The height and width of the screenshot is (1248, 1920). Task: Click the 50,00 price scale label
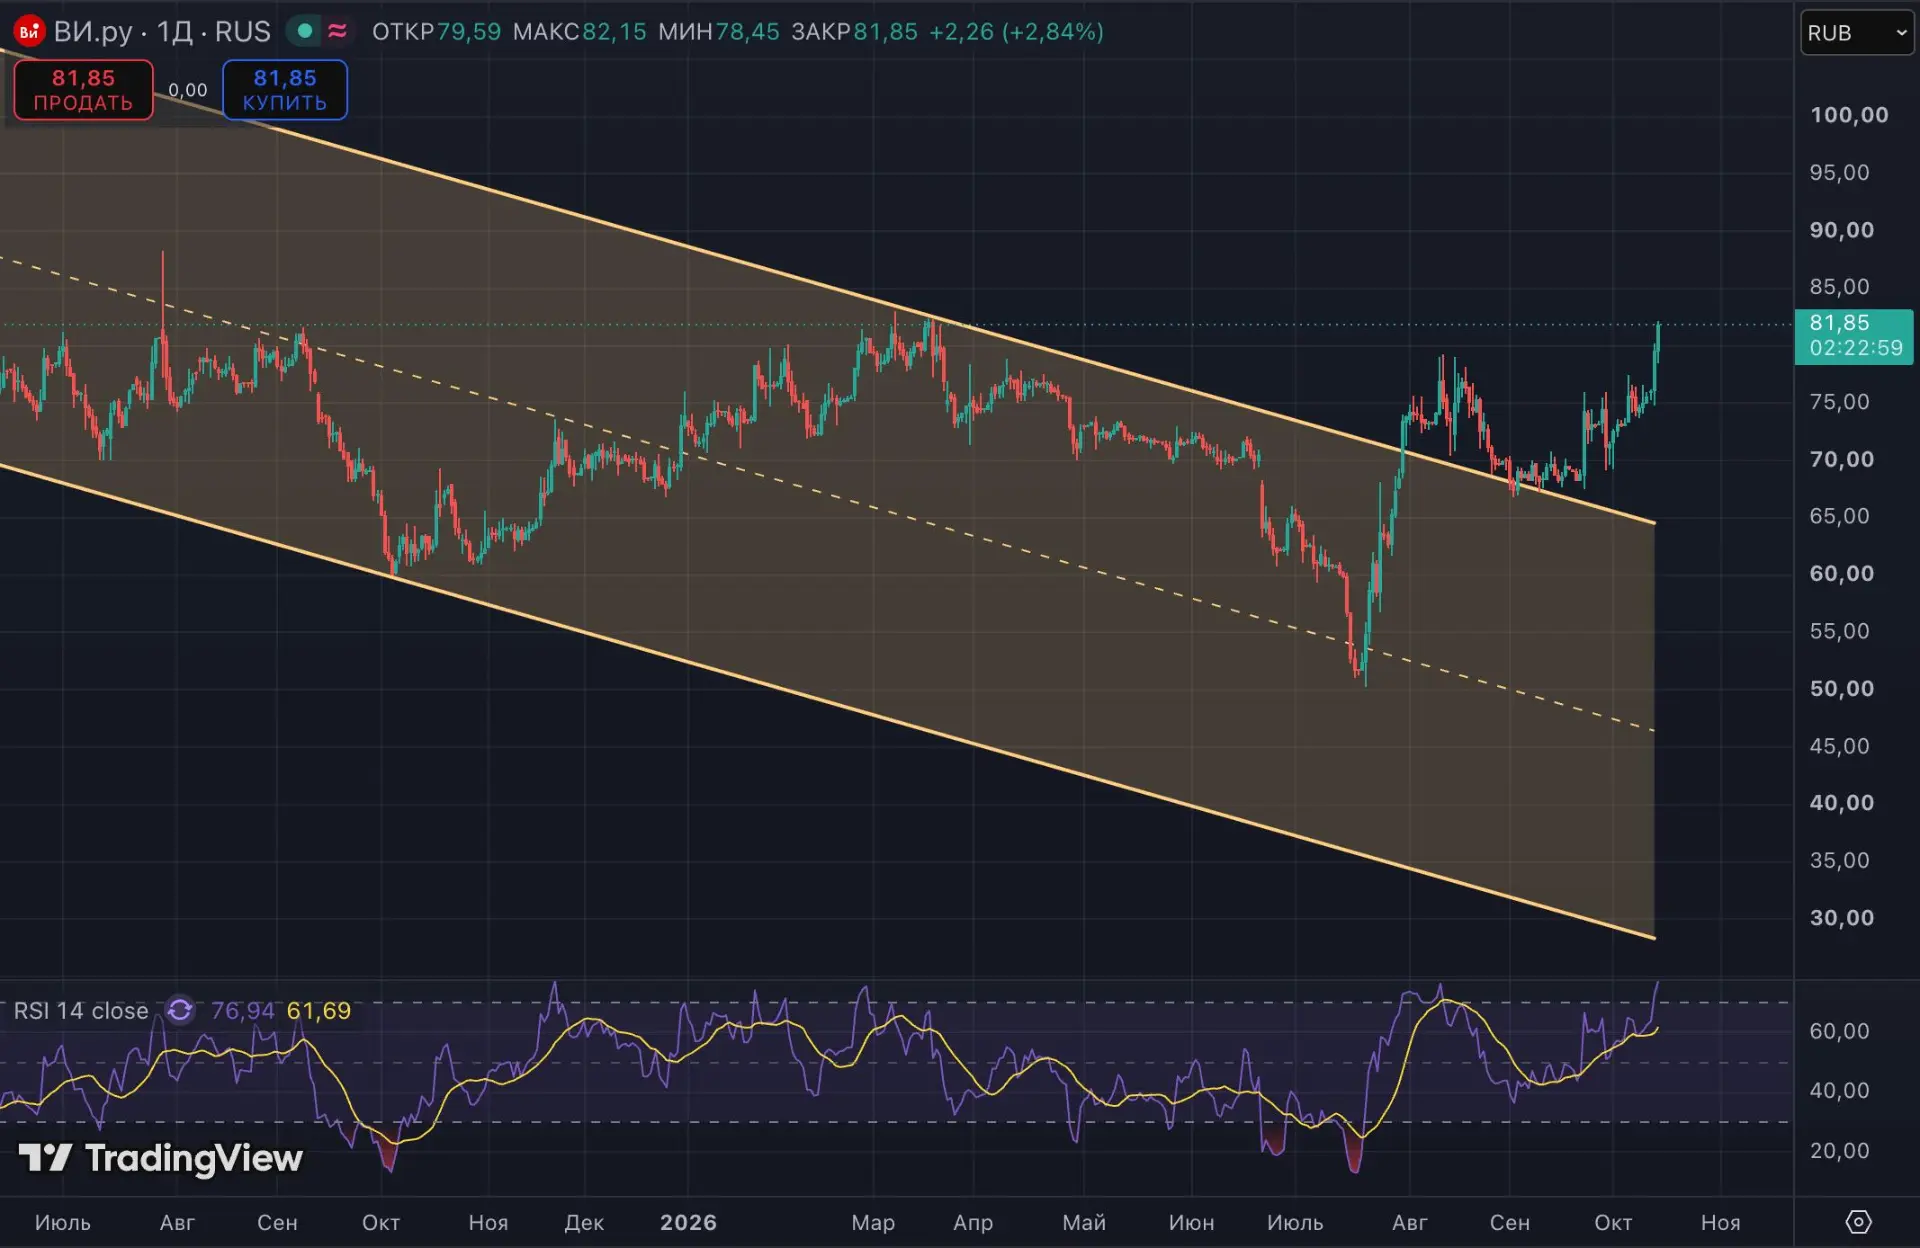pyautogui.click(x=1842, y=688)
